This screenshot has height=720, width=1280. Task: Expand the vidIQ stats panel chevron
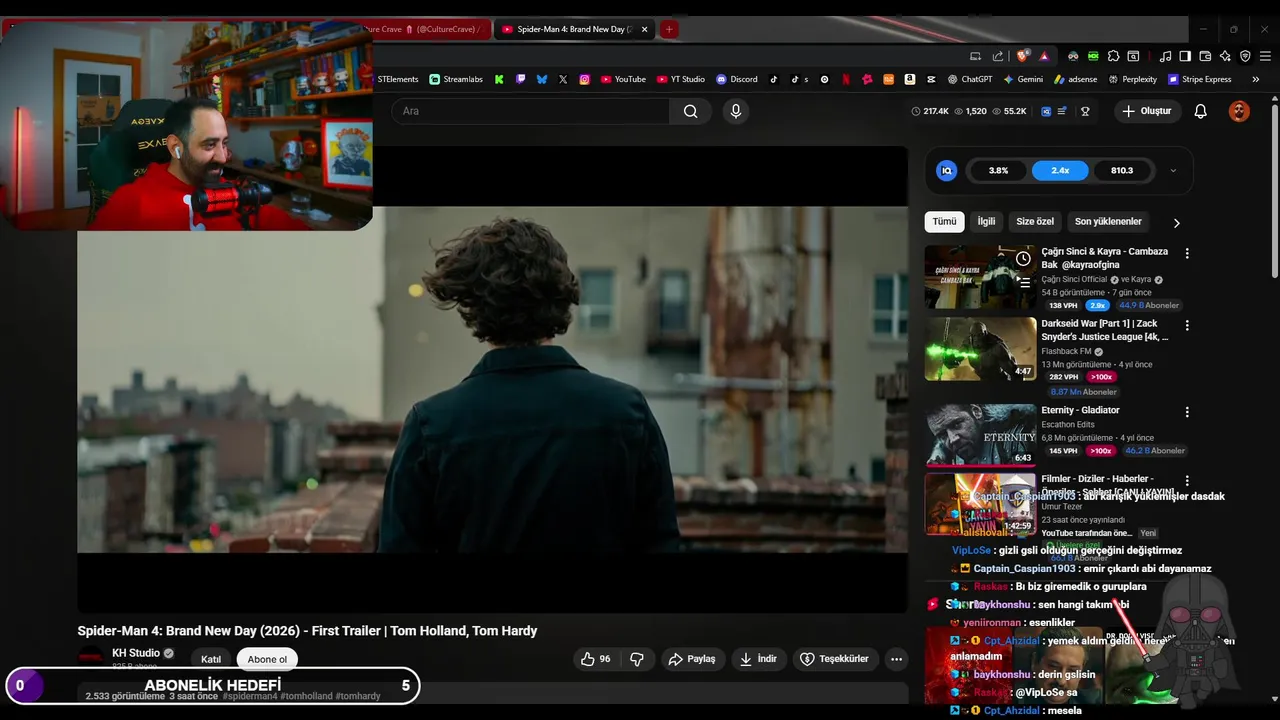[x=1173, y=171]
